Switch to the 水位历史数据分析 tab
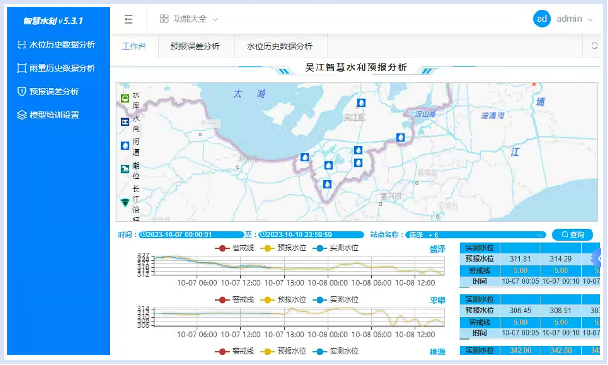Image resolution: width=608 pixels, height=365 pixels. (280, 46)
